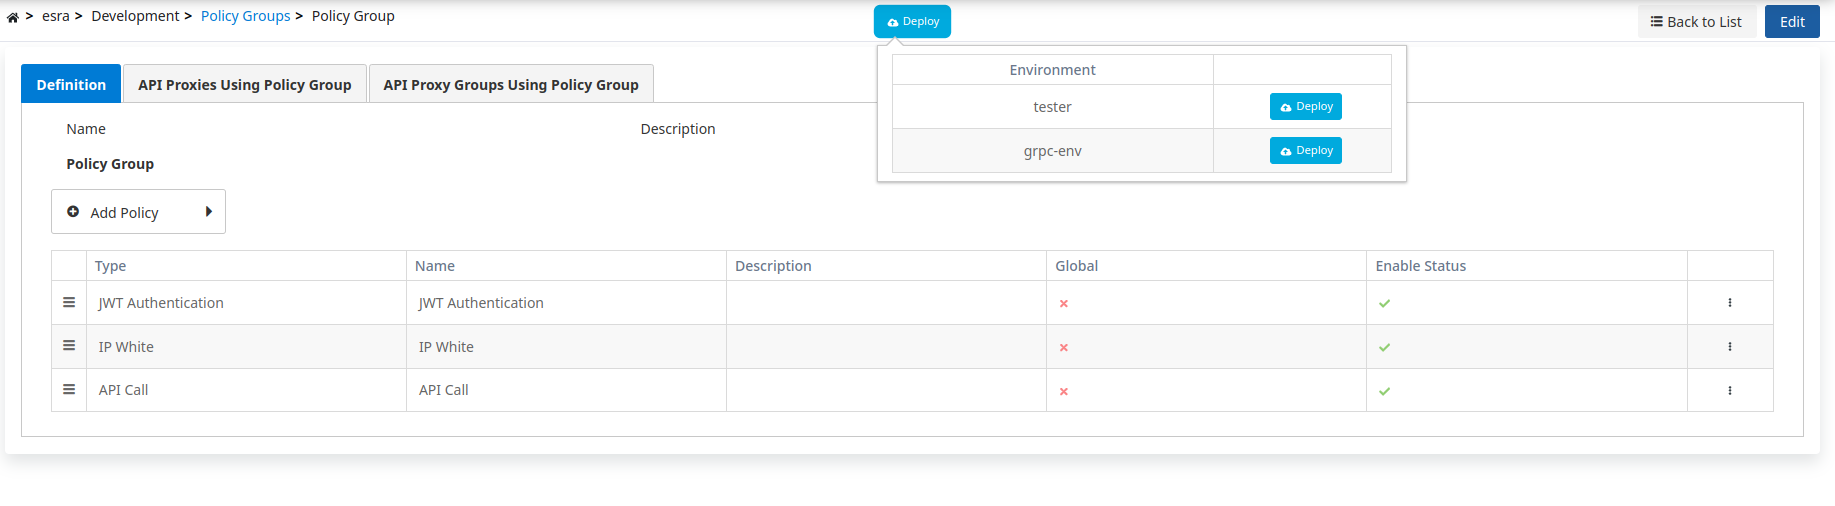The image size is (1835, 506).
Task: Click enable status checkmark for JWT Authentication
Action: 1384,304
